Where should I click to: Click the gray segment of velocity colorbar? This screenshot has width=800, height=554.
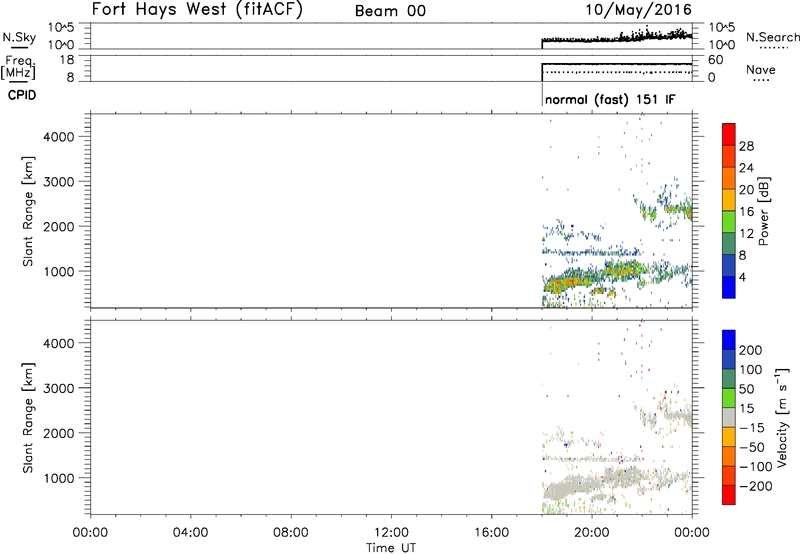tap(729, 418)
